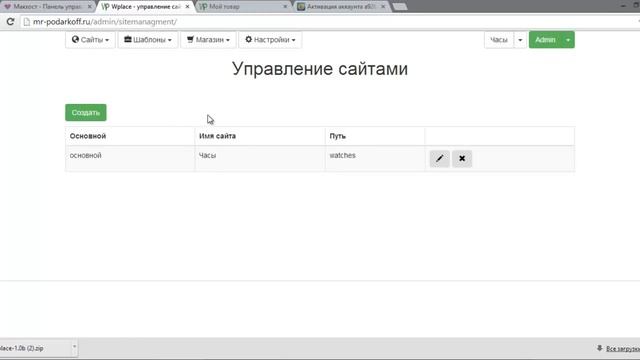640x360 pixels.
Task: Click the green Создать button
Action: (x=86, y=113)
